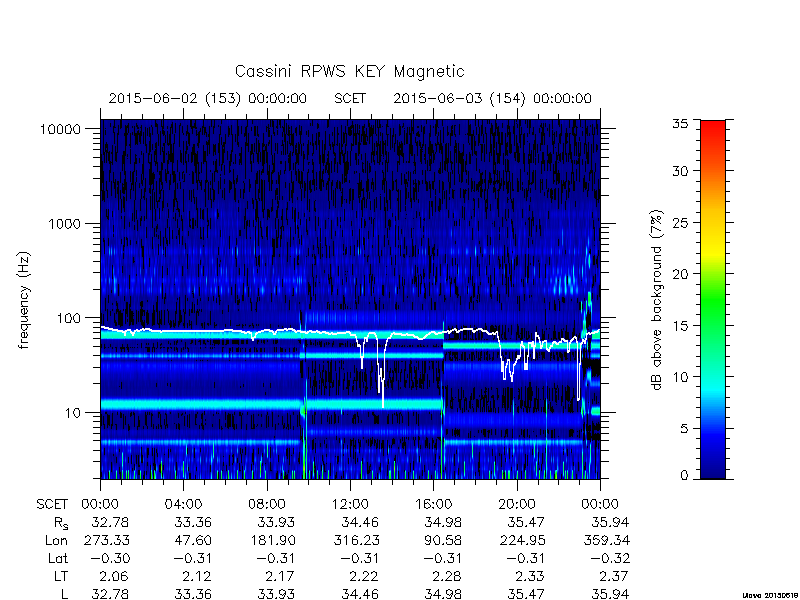This screenshot has width=800, height=600.
Task: Click the 35 value on the color scale
Action: coord(680,124)
